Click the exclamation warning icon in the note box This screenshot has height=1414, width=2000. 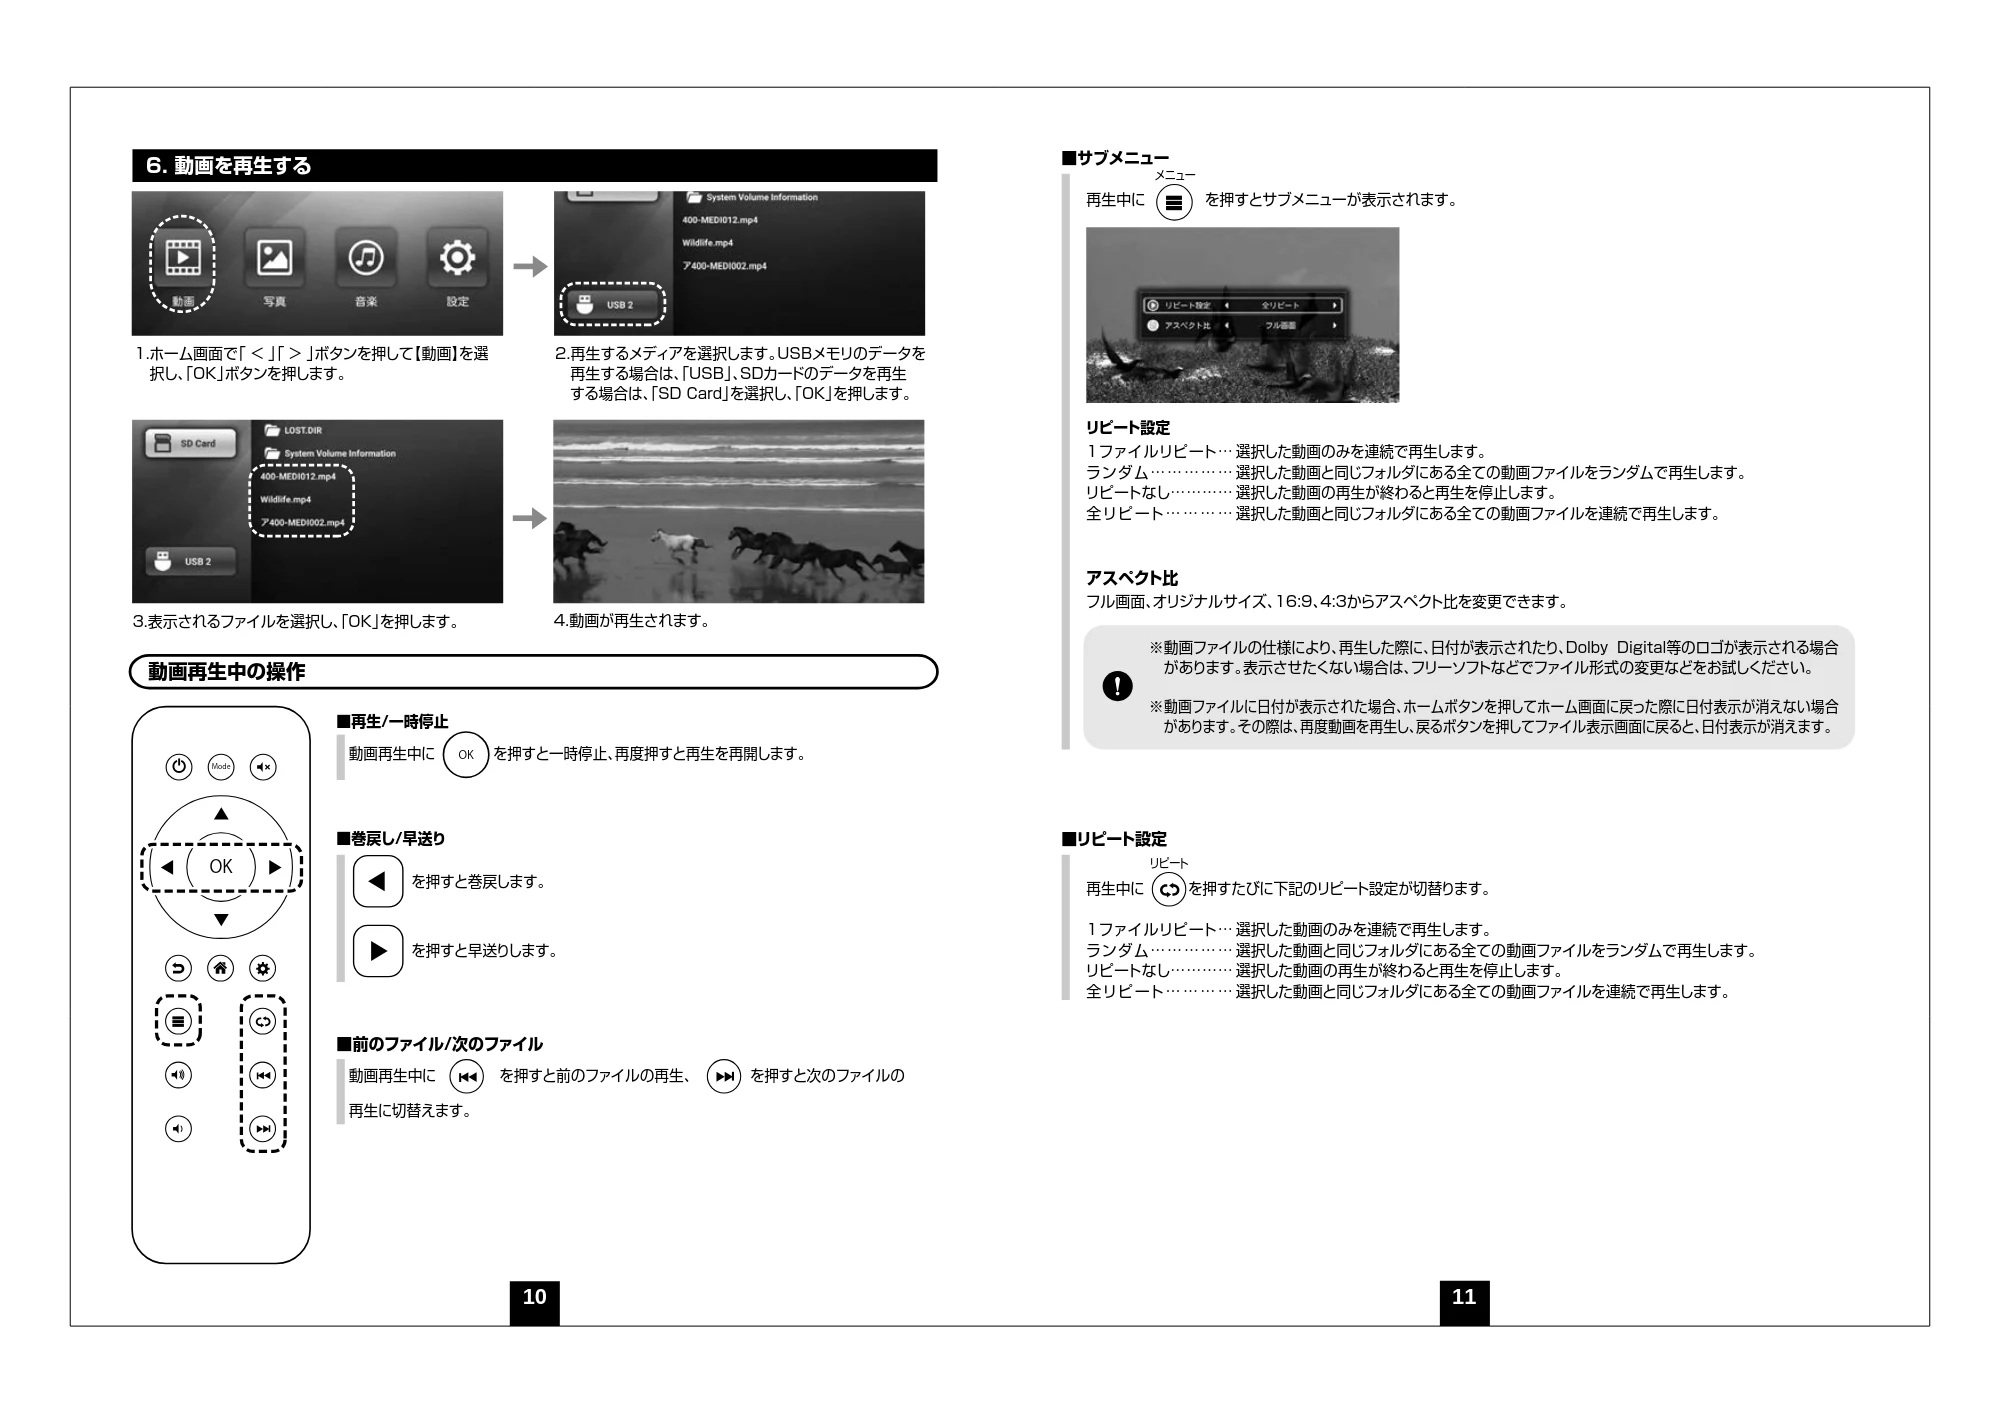[1117, 686]
